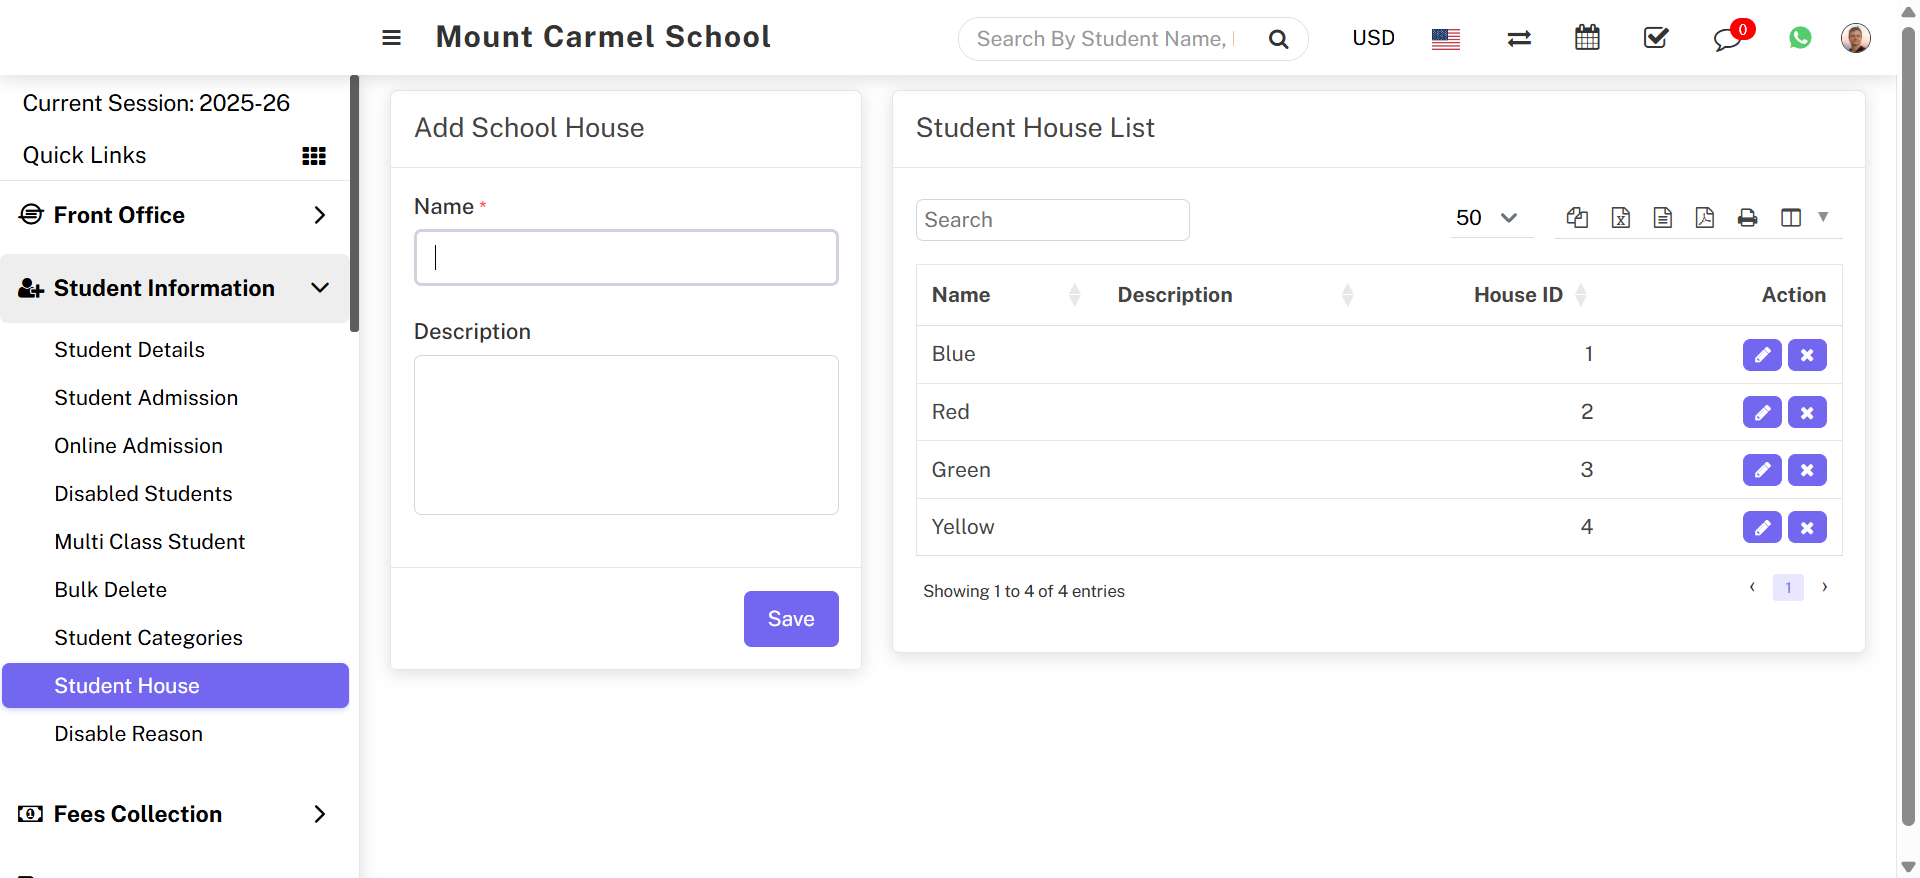Edit the Blue house entry
Viewport: 1920px width, 878px height.
pos(1761,355)
